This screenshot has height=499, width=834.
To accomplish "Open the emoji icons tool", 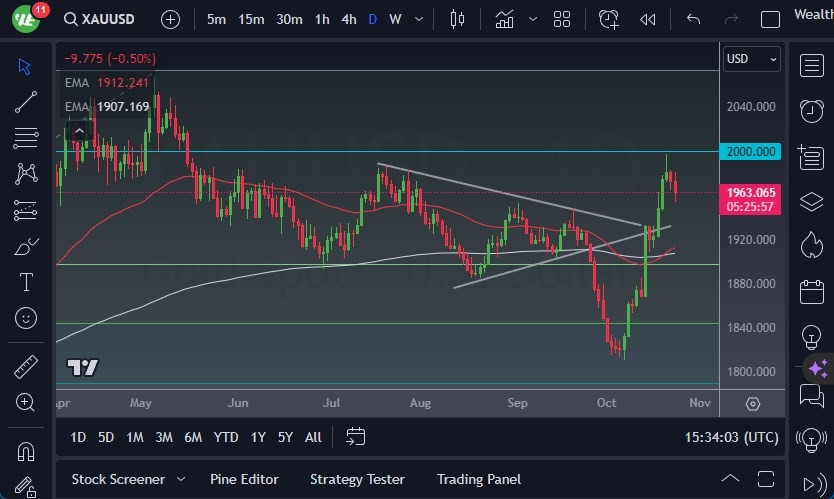I will (x=25, y=318).
